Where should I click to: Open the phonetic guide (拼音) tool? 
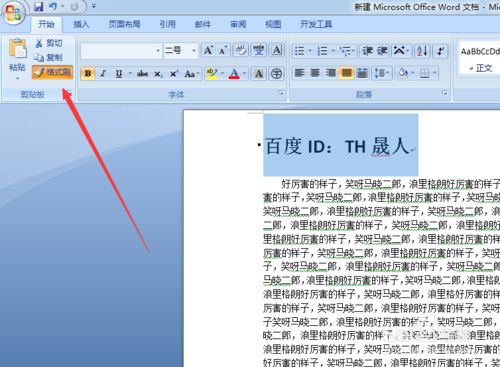pos(258,51)
